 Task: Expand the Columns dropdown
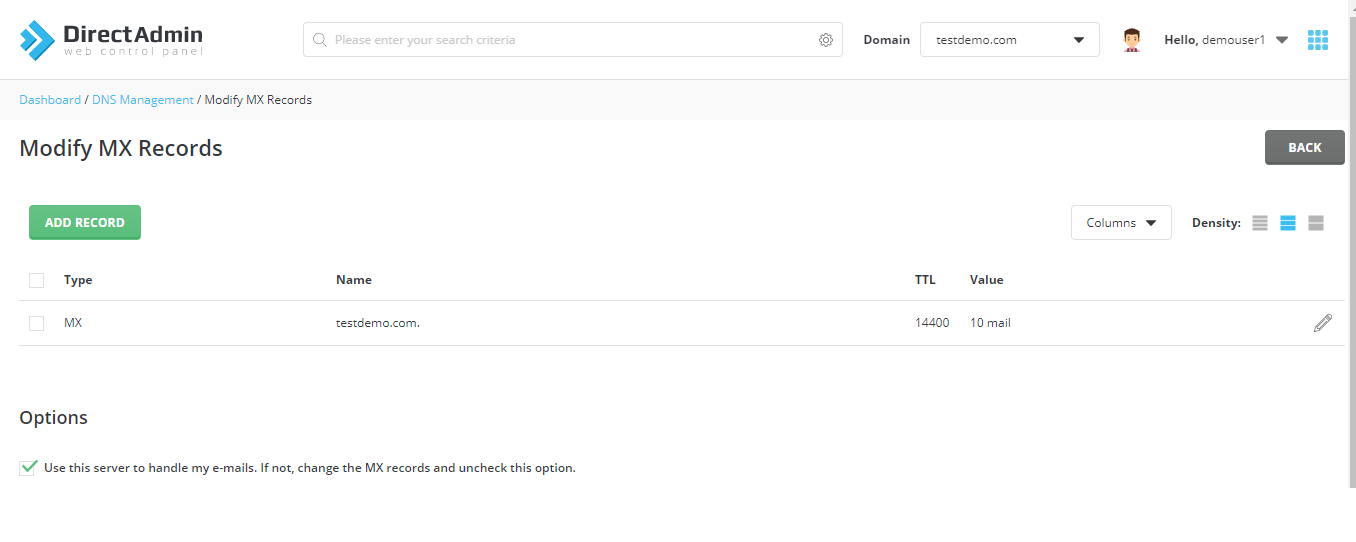[1121, 223]
